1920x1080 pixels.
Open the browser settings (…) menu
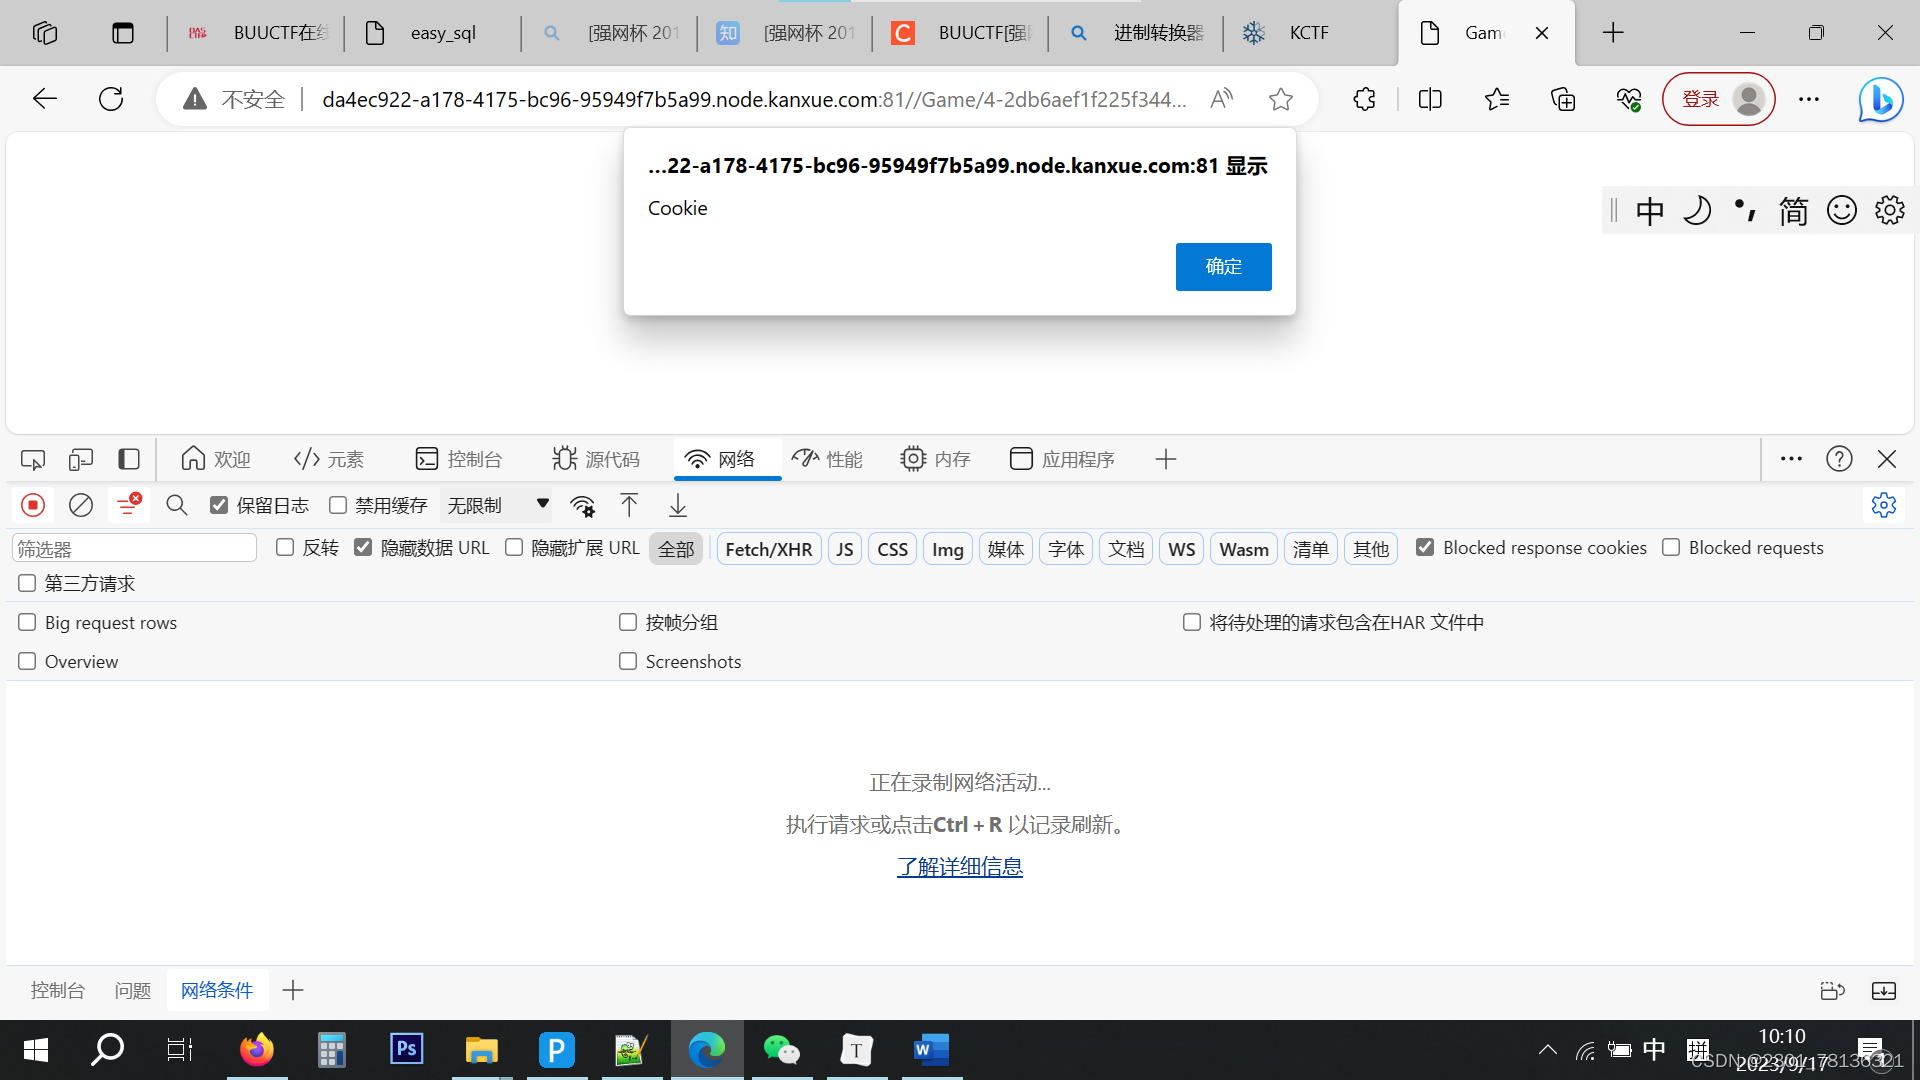(x=1809, y=99)
